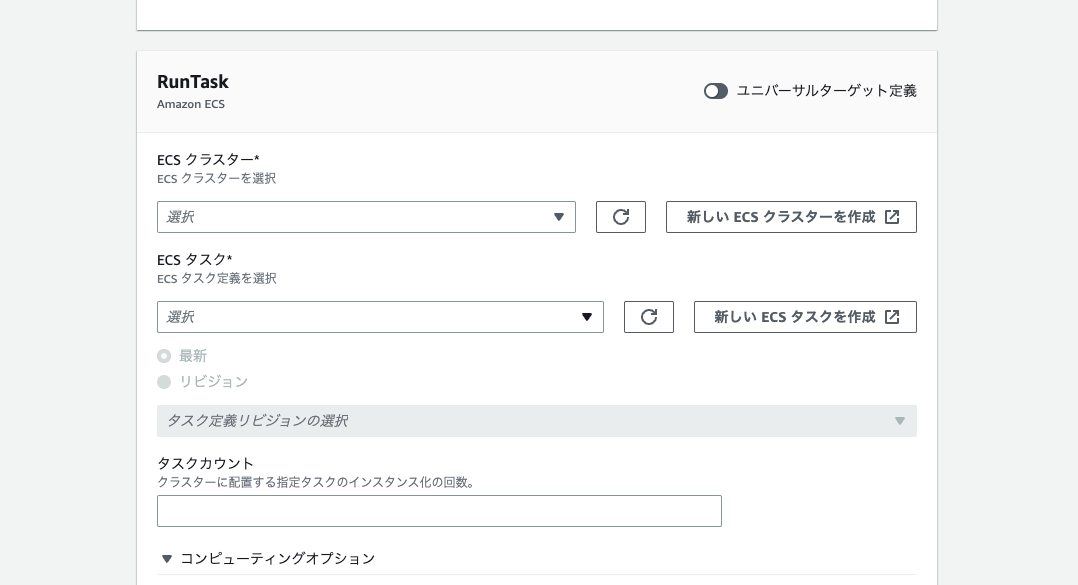Click 新しい ECS タスクを作成 button
This screenshot has height=585, width=1078.
(x=805, y=317)
